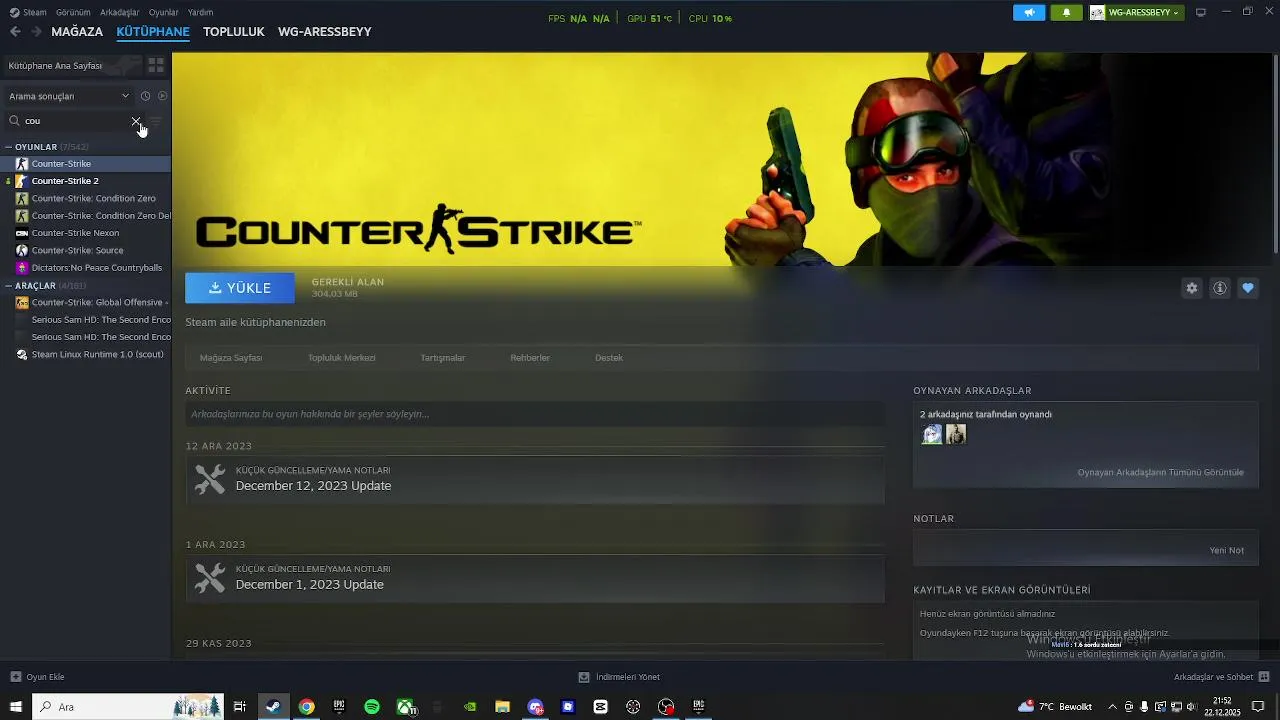Switch to Big Picture mode
The image size is (1280, 720).
1201,12
